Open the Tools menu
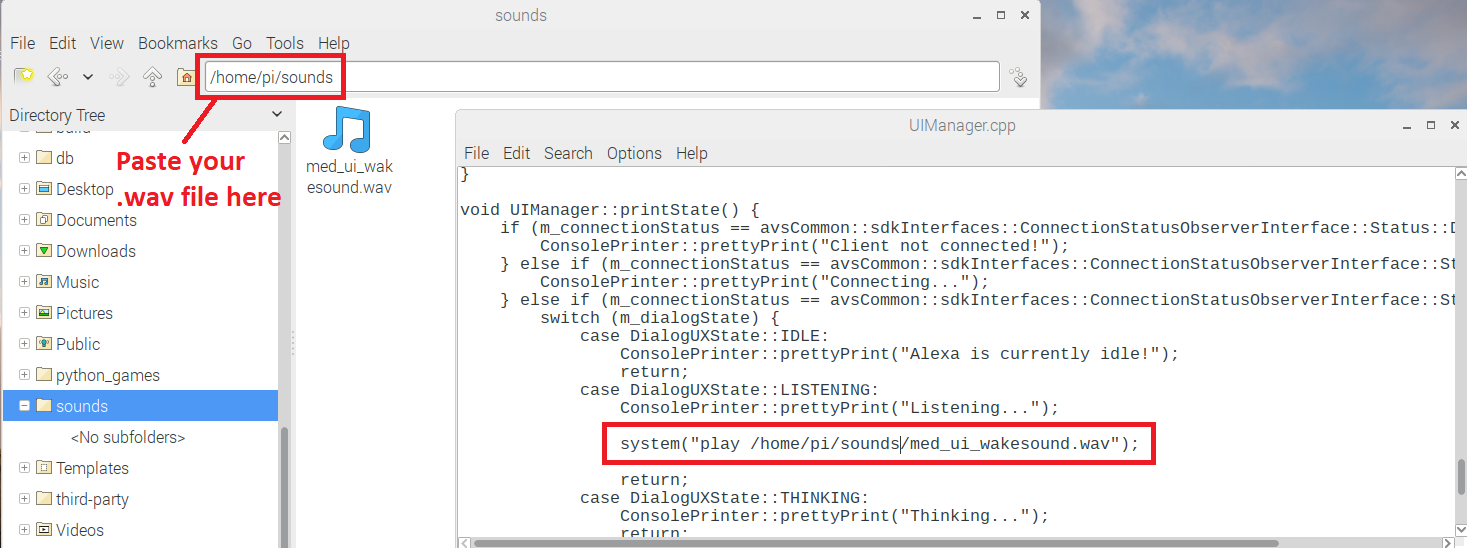This screenshot has width=1467, height=548. tap(285, 43)
